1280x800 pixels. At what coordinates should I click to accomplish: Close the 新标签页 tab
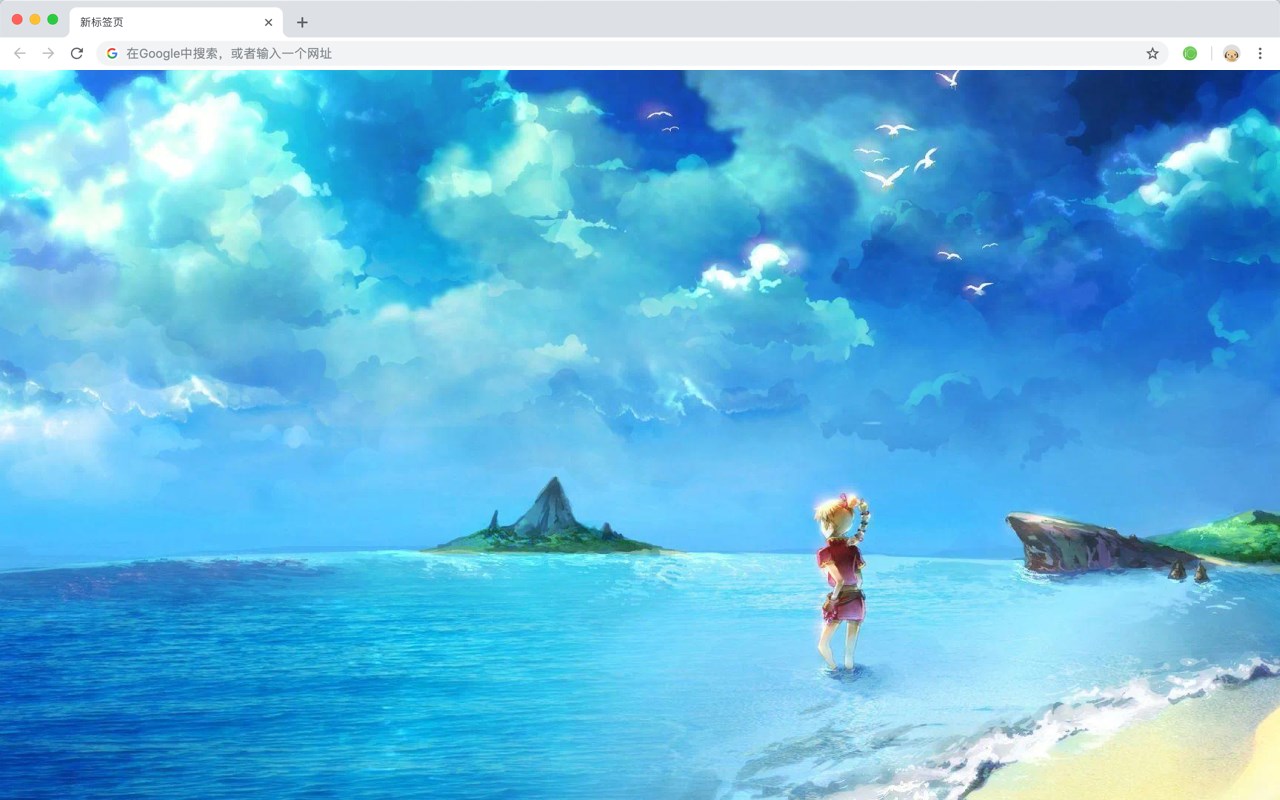268,22
